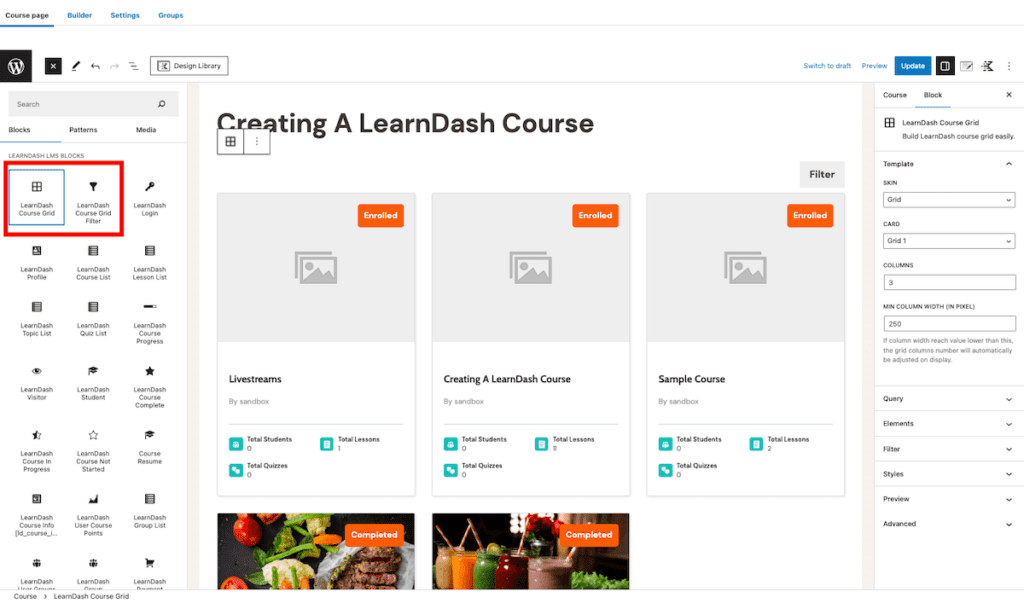1024x603 pixels.
Task: Pick the LearnDash Visitor eye block
Action: (37, 382)
